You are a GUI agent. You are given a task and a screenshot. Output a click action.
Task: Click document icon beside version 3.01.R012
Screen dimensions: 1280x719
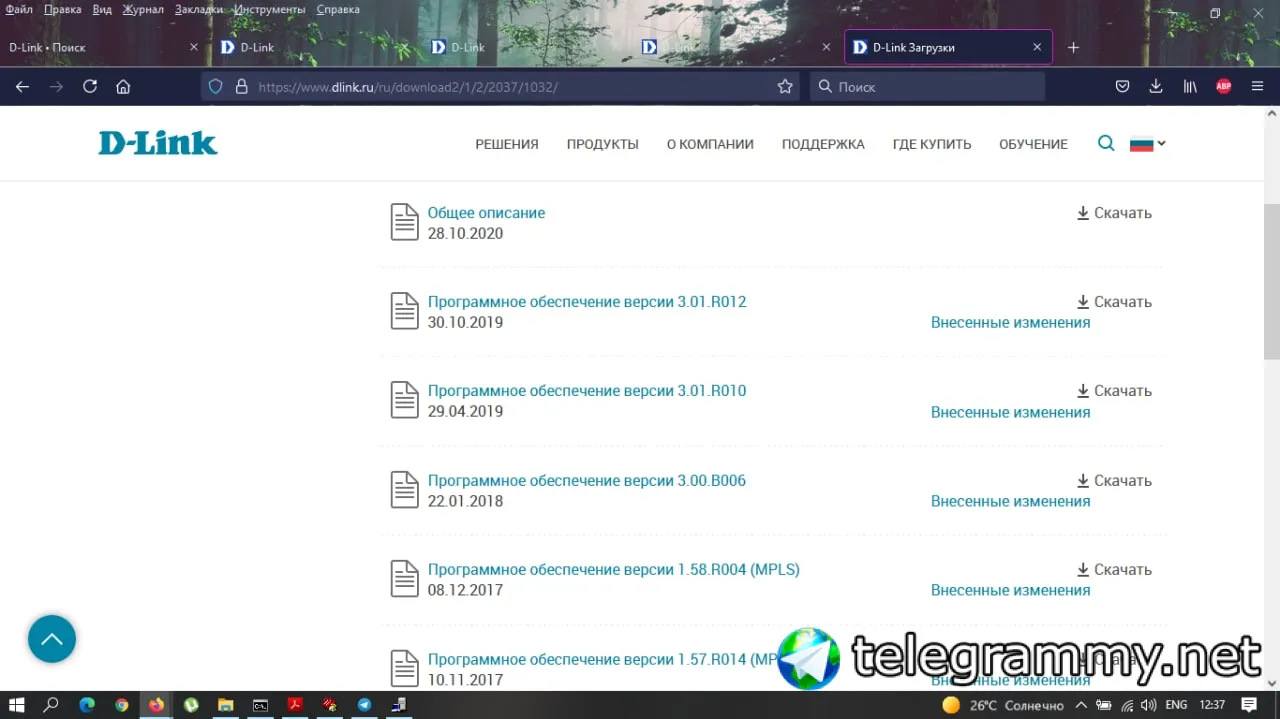click(x=404, y=311)
